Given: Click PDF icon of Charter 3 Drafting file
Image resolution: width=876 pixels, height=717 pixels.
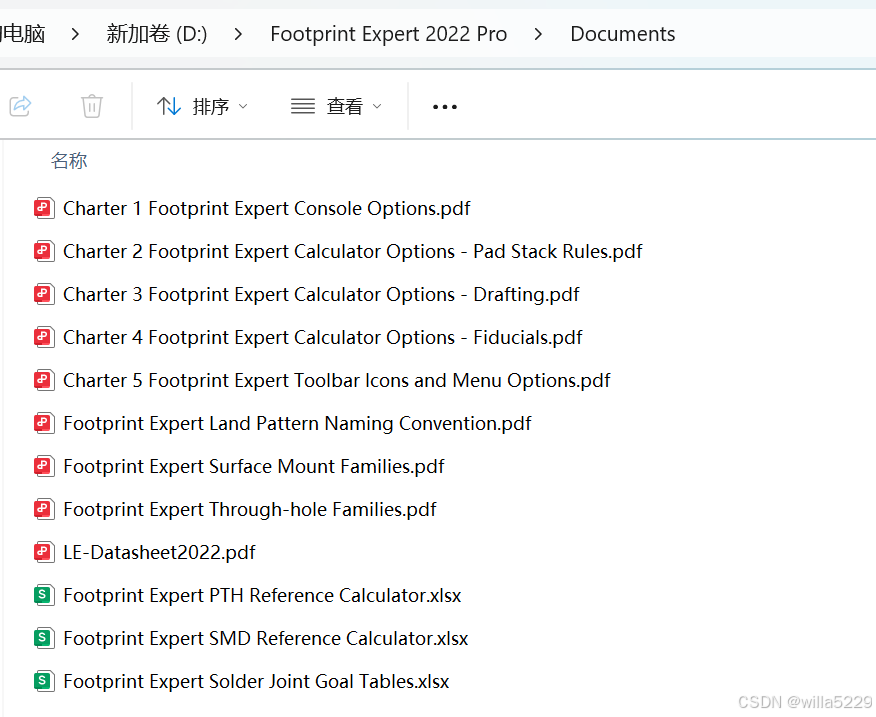Looking at the screenshot, I should (44, 295).
